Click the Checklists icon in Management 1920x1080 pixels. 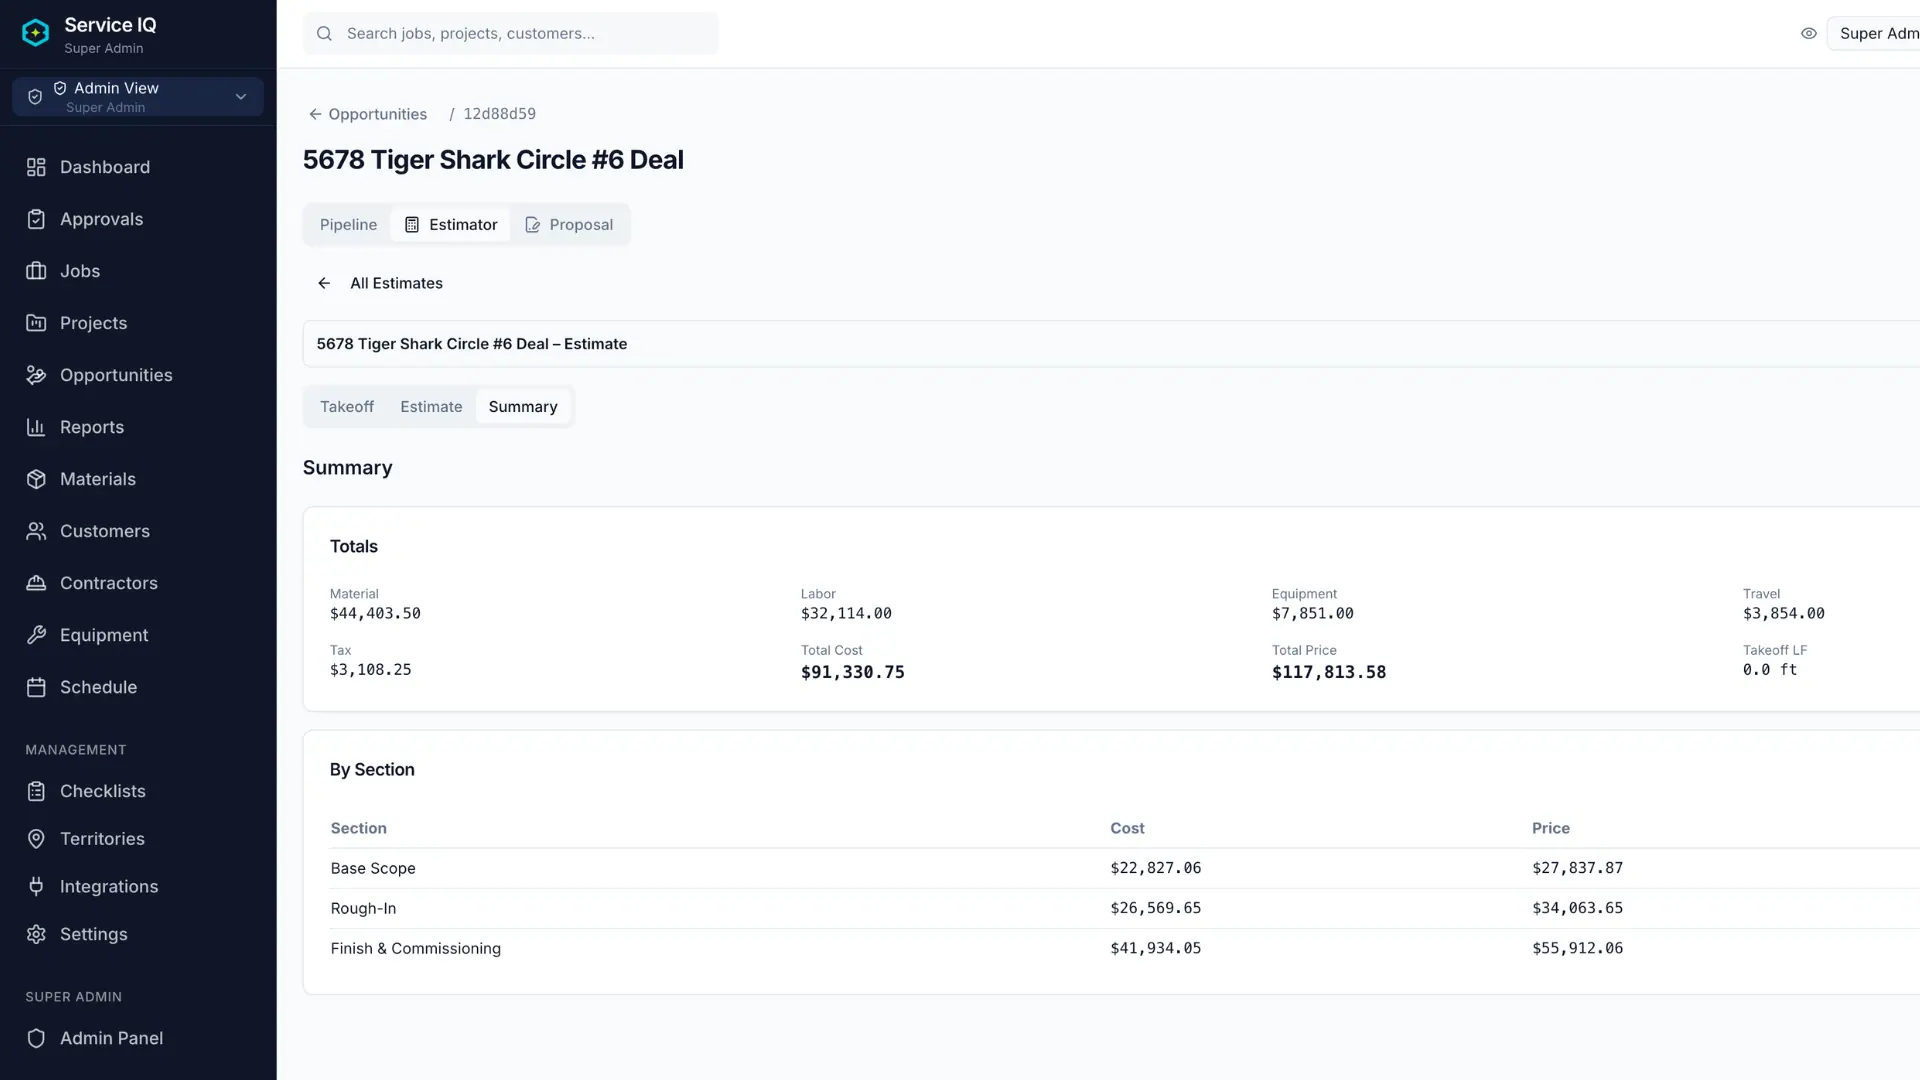pos(36,791)
